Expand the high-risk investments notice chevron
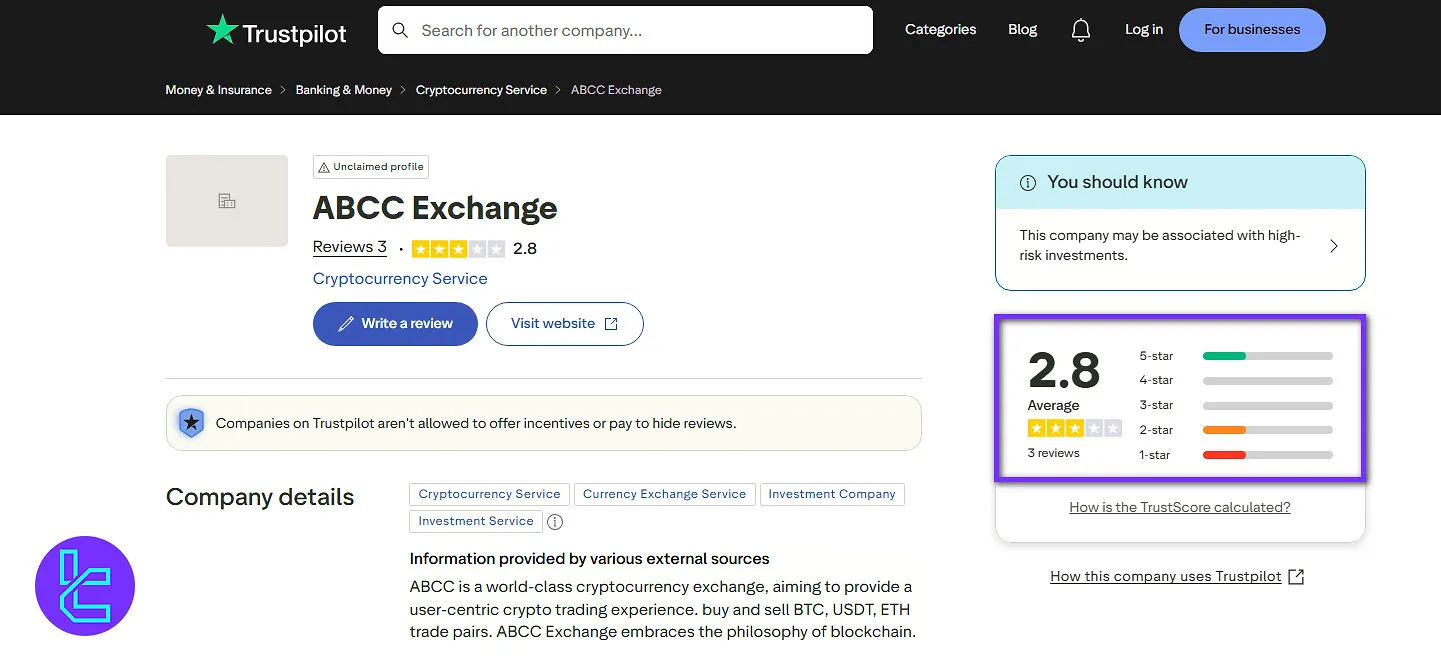1441x671 pixels. pyautogui.click(x=1333, y=244)
